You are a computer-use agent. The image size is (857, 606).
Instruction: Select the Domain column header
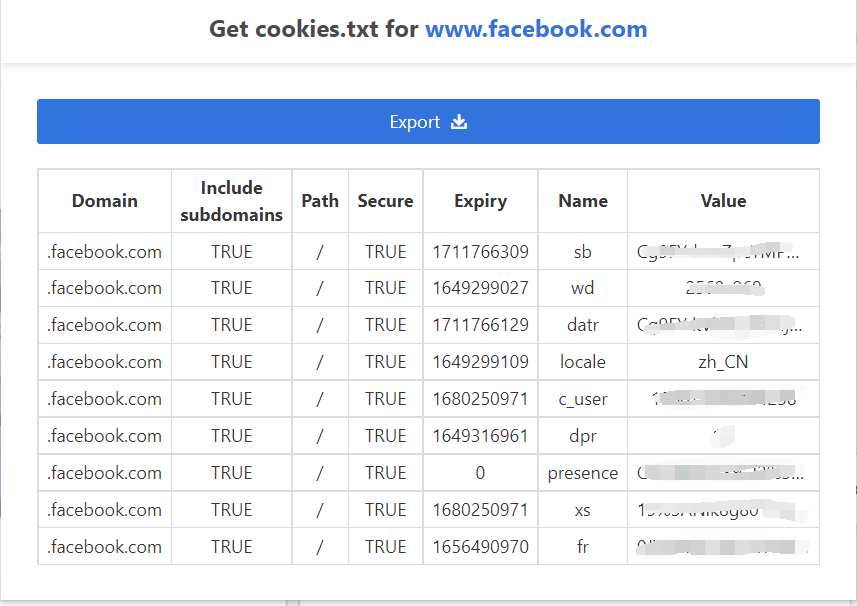point(104,201)
